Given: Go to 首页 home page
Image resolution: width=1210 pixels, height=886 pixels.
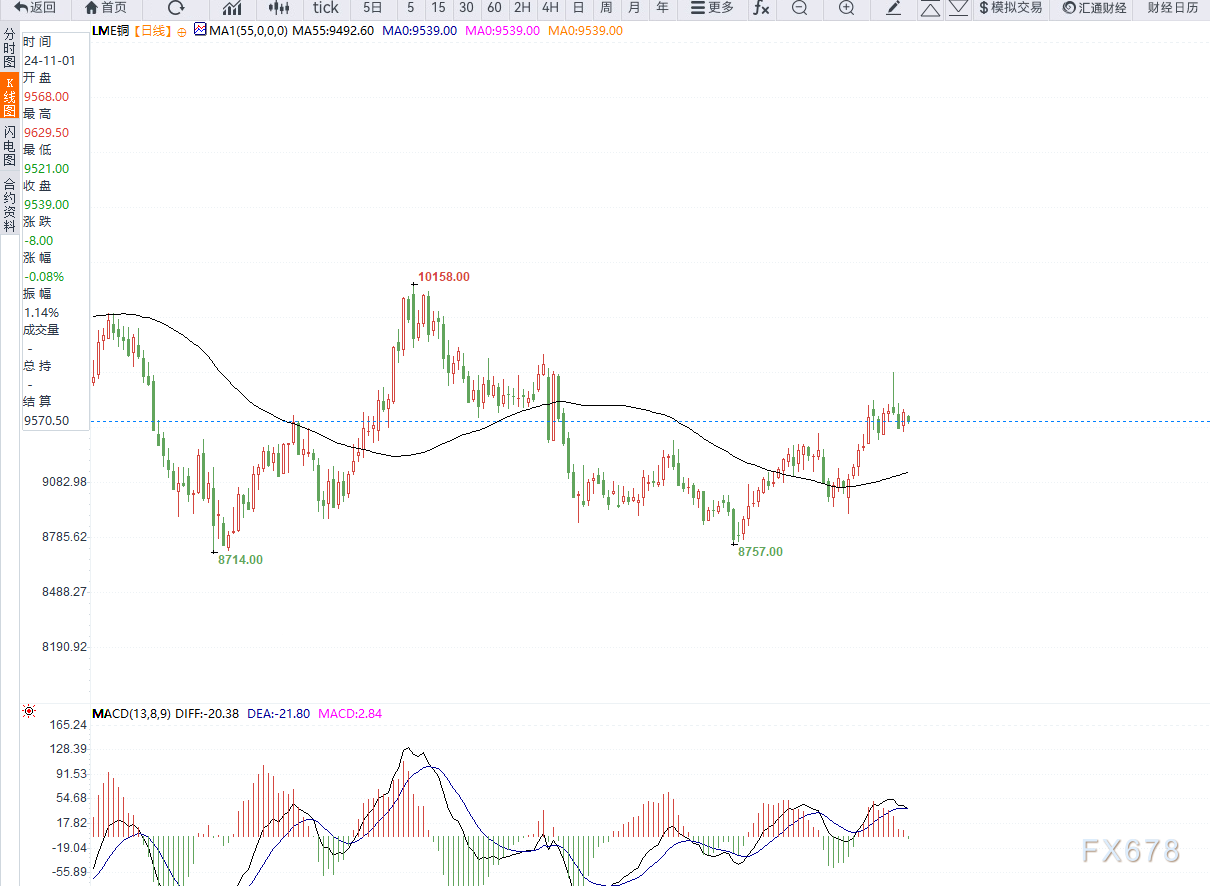Looking at the screenshot, I should pos(106,8).
